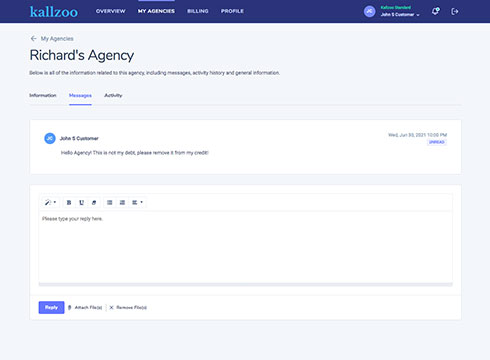Open the paragraph alignment dropdown
Image resolution: width=490 pixels, height=360 pixels.
tap(137, 202)
